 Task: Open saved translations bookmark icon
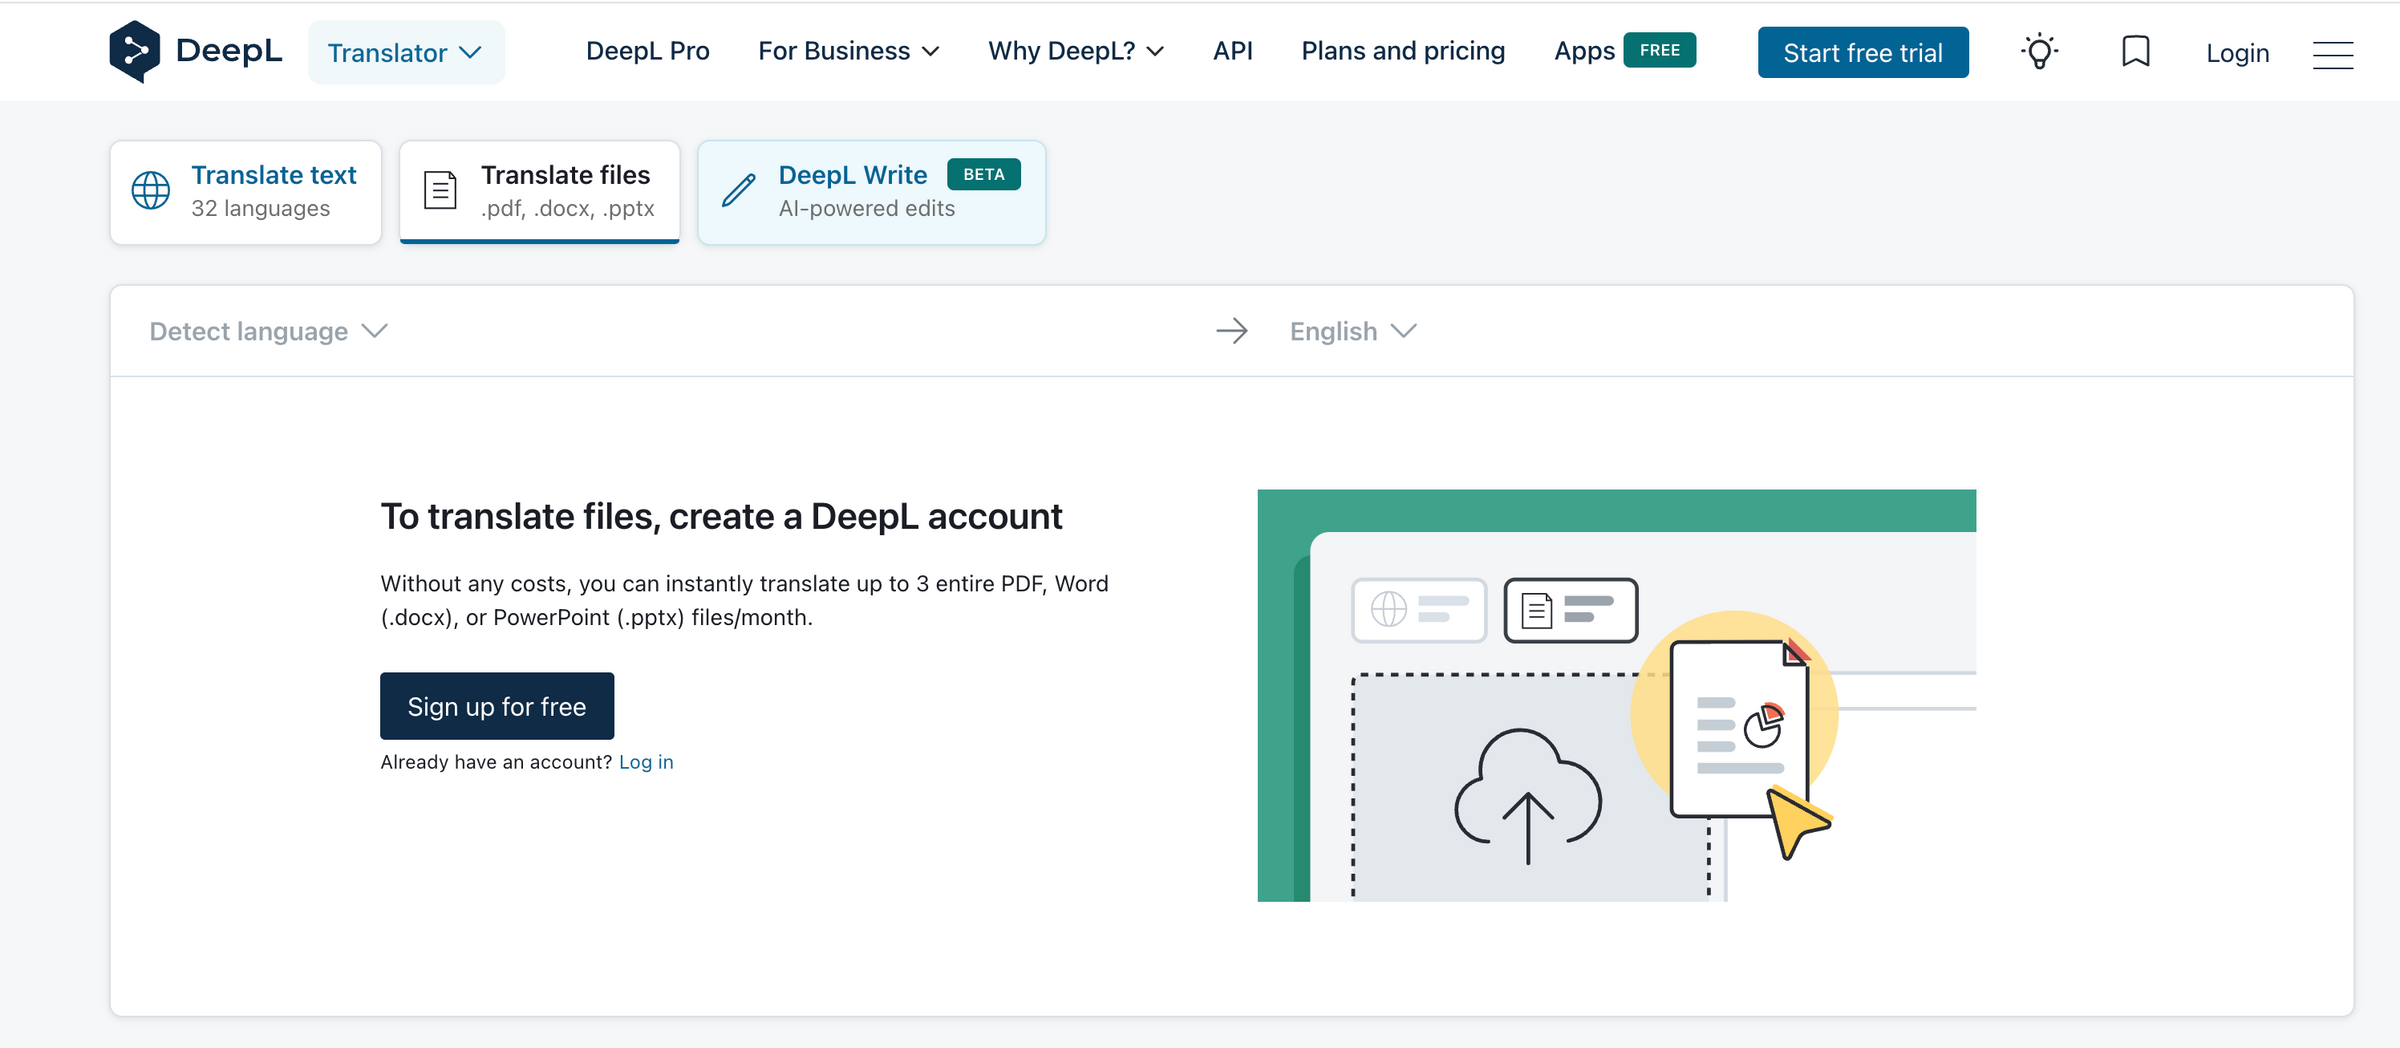(x=2135, y=52)
